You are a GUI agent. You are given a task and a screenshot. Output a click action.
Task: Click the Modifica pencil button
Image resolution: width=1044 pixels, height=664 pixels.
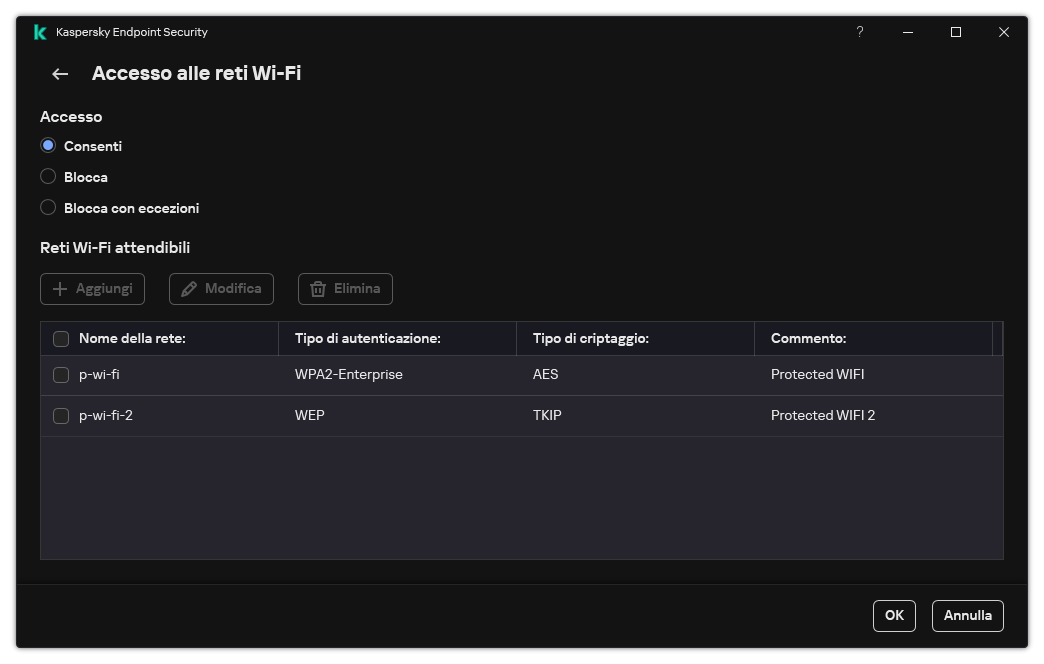221,289
